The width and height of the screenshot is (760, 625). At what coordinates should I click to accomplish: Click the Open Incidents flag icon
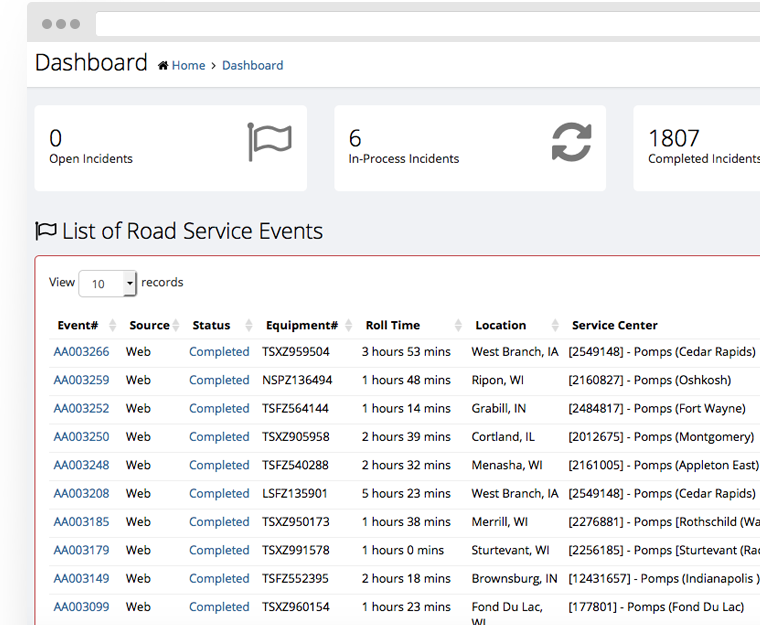click(x=269, y=142)
